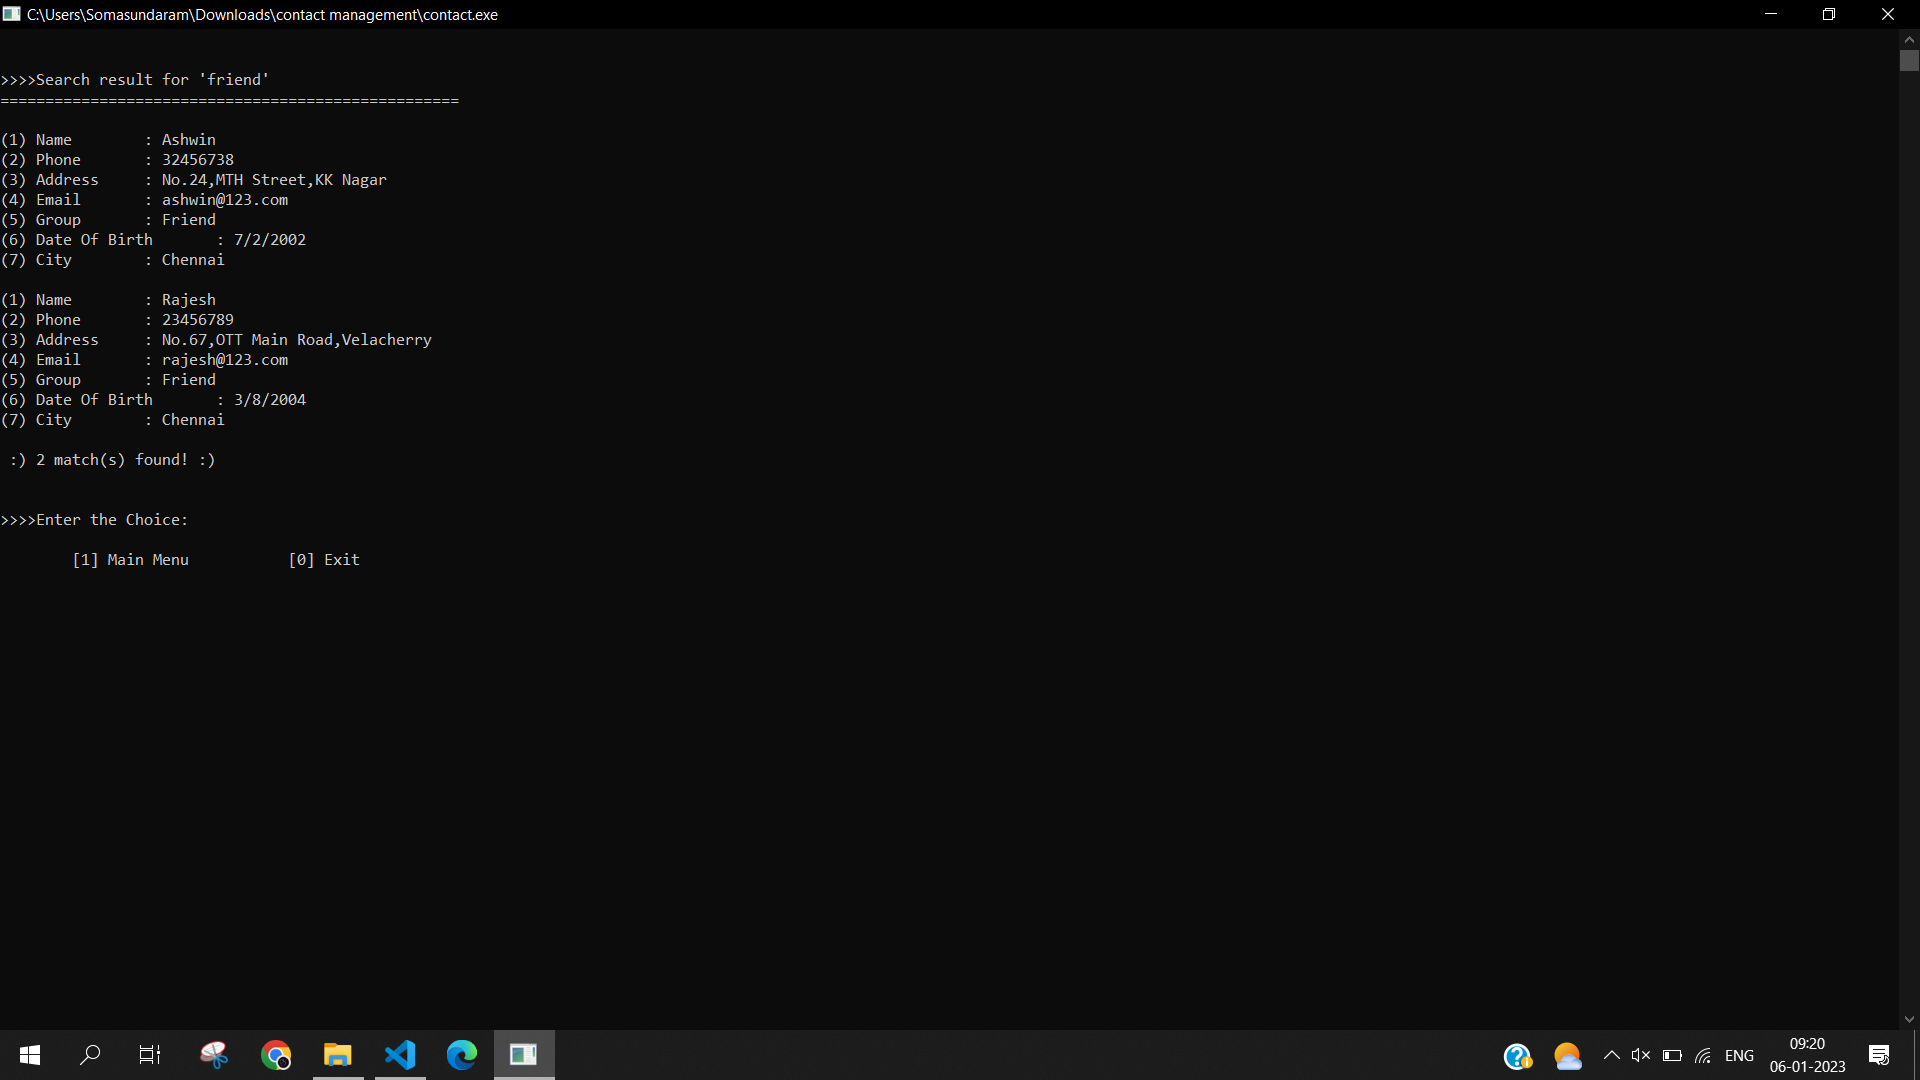Expand the hidden system tray icons chevron
The height and width of the screenshot is (1080, 1920).
(x=1611, y=1055)
